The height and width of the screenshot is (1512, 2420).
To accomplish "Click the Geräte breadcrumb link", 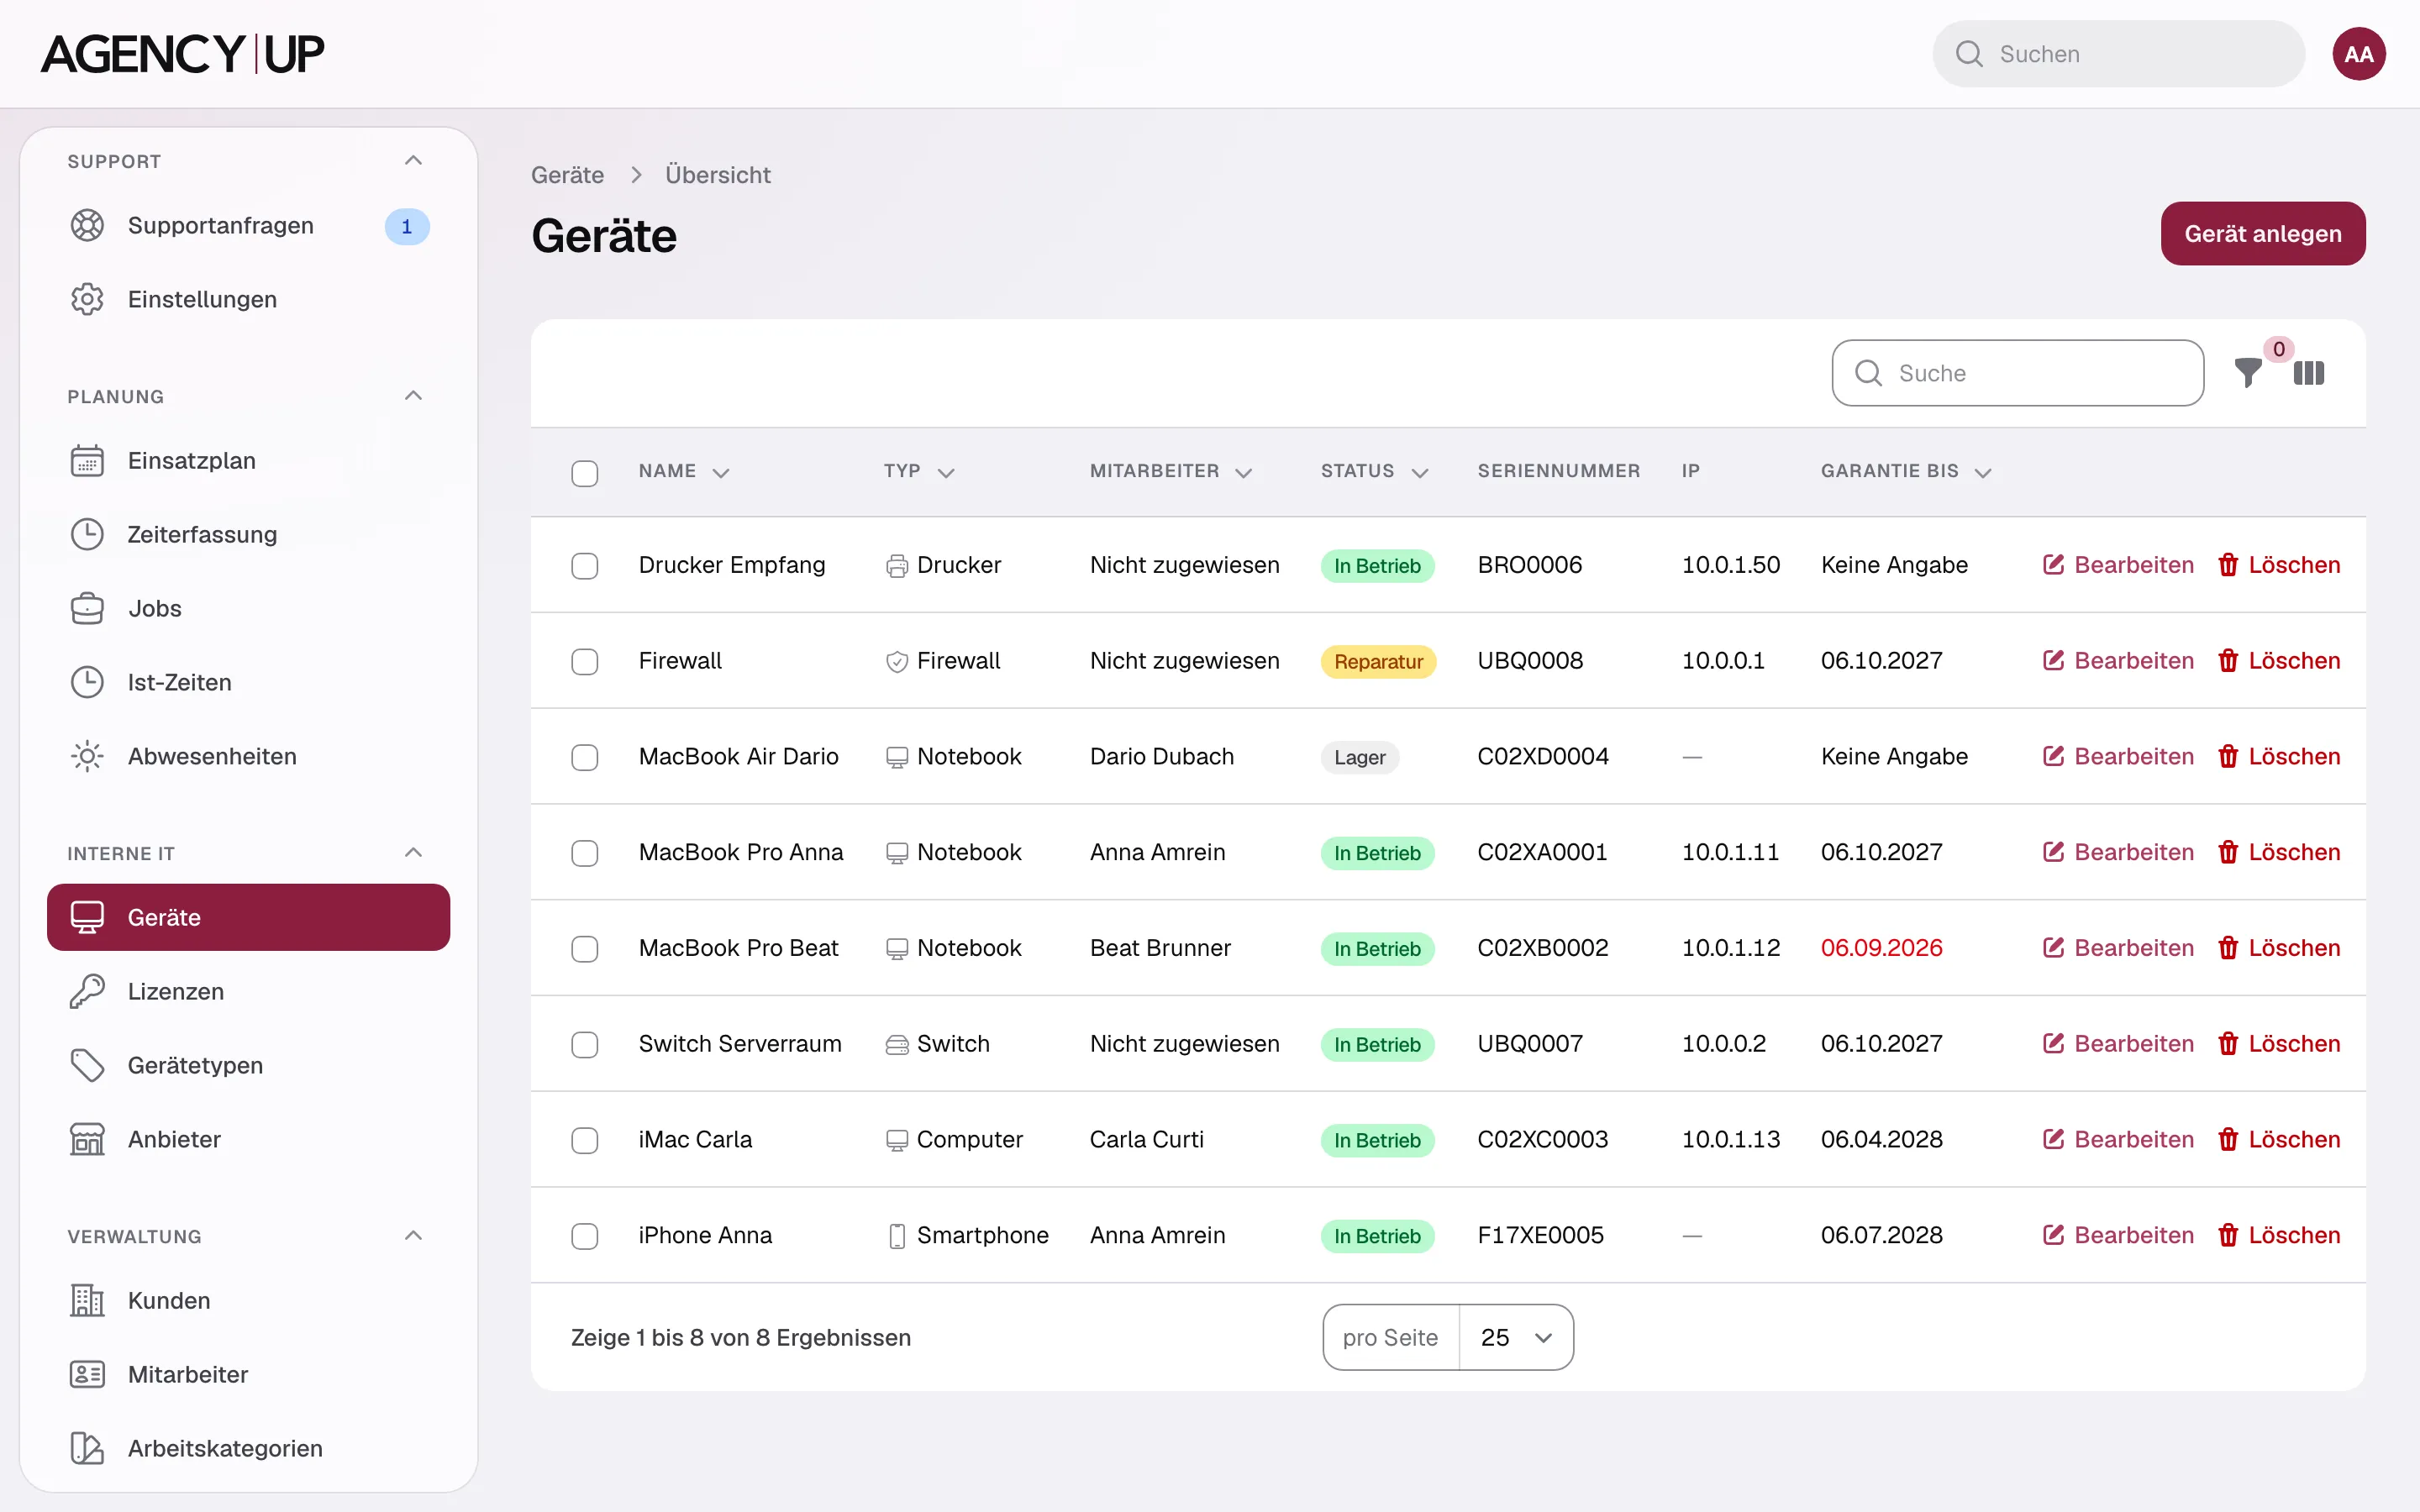I will [567, 175].
